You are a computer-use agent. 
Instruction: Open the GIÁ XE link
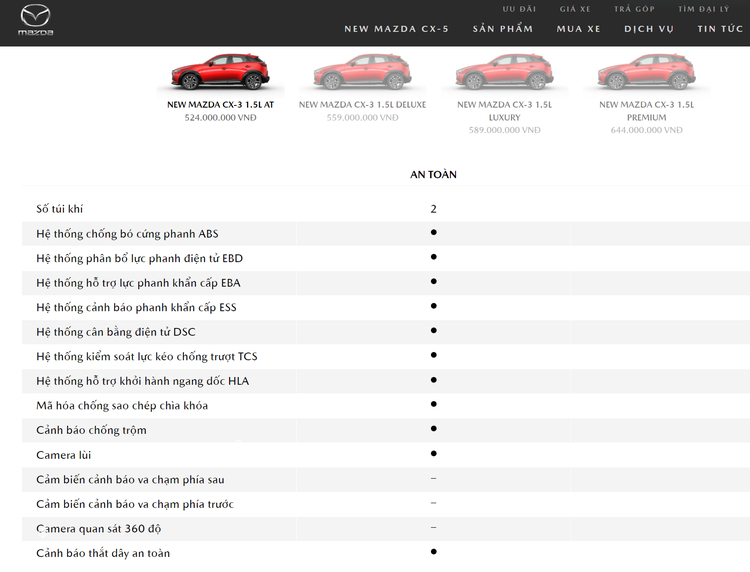click(575, 9)
